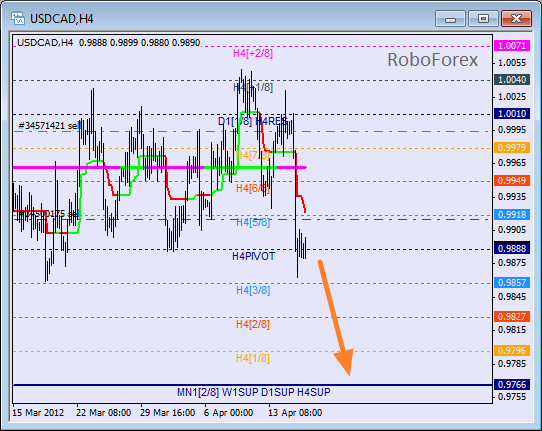The image size is (542, 431).
Task: Click the 0.9875 price scale value
Action: pos(512,263)
